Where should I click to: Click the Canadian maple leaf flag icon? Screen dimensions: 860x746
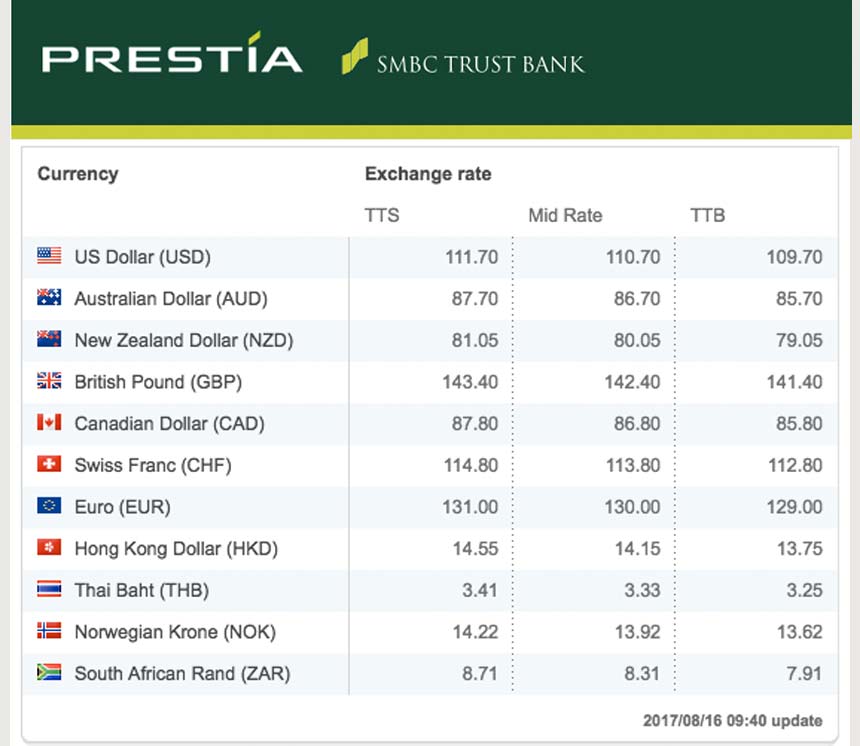[49, 423]
